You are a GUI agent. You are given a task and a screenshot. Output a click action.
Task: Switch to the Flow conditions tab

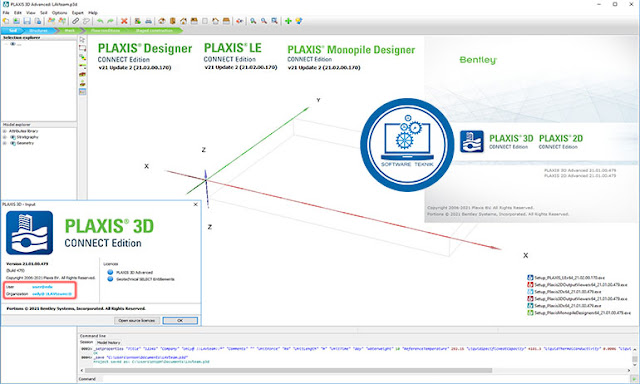tap(105, 31)
